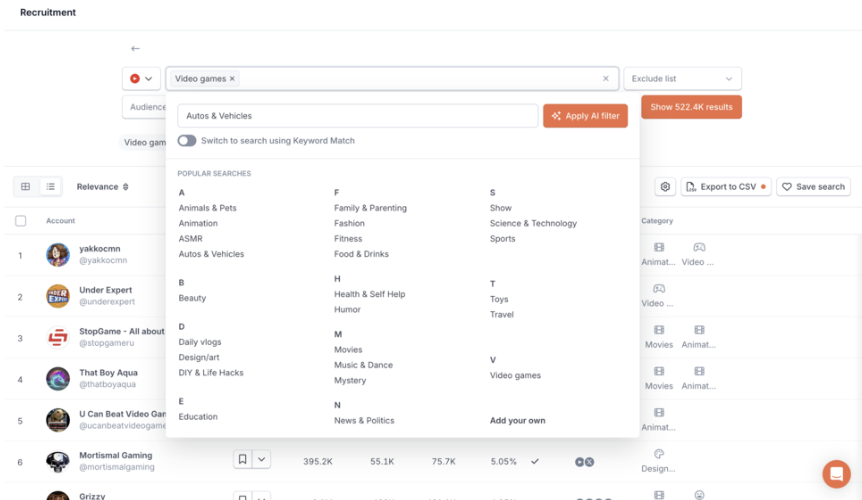Click Video games icon in Under Expert row
Viewport: 862px width, 500px height.
(659, 289)
